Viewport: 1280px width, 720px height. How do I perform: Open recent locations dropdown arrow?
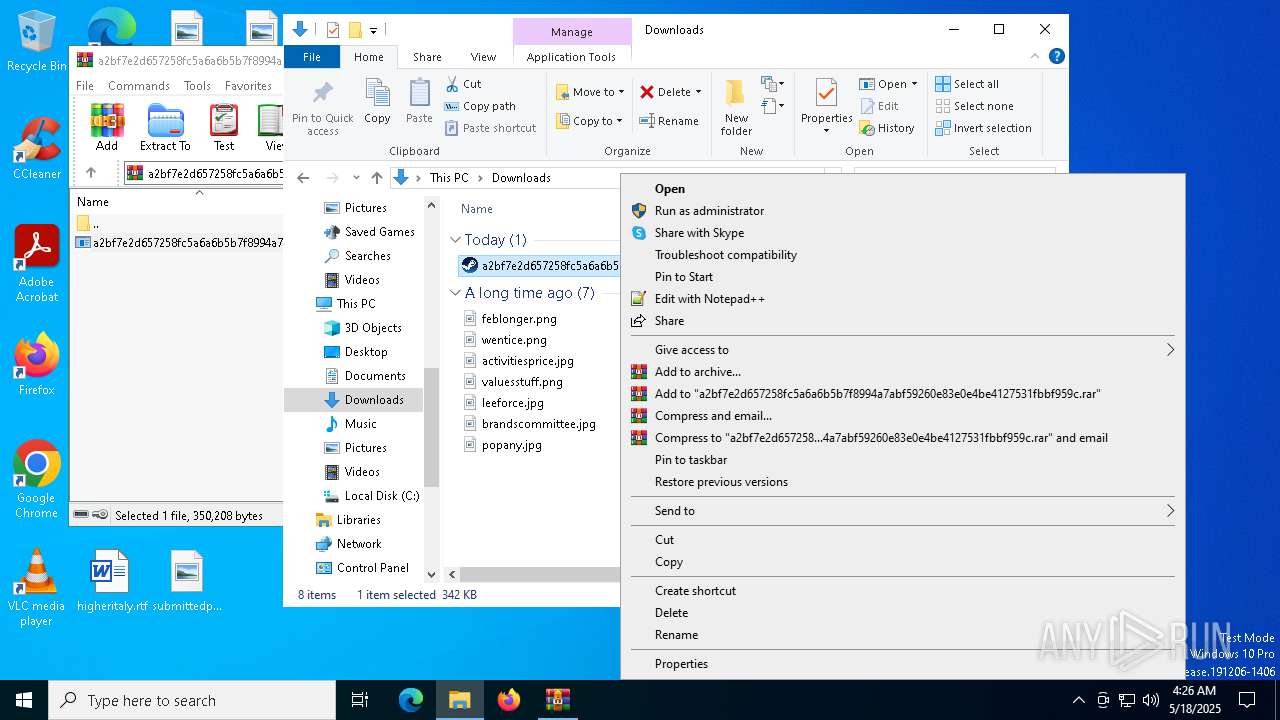pyautogui.click(x=356, y=178)
